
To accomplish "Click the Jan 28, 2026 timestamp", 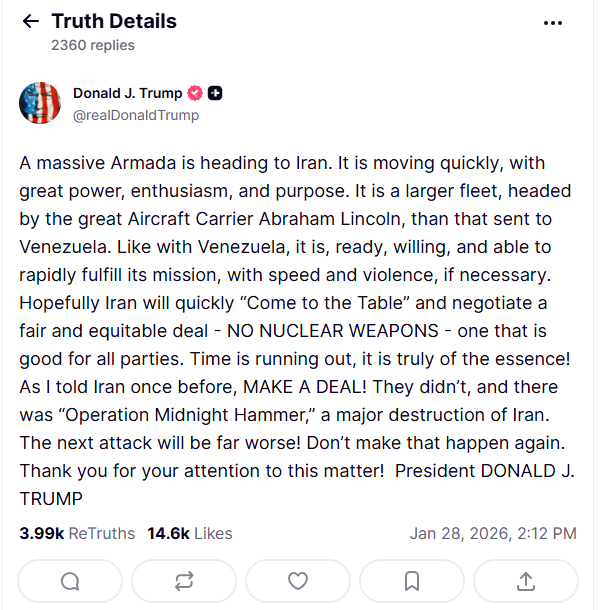I will click(492, 533).
